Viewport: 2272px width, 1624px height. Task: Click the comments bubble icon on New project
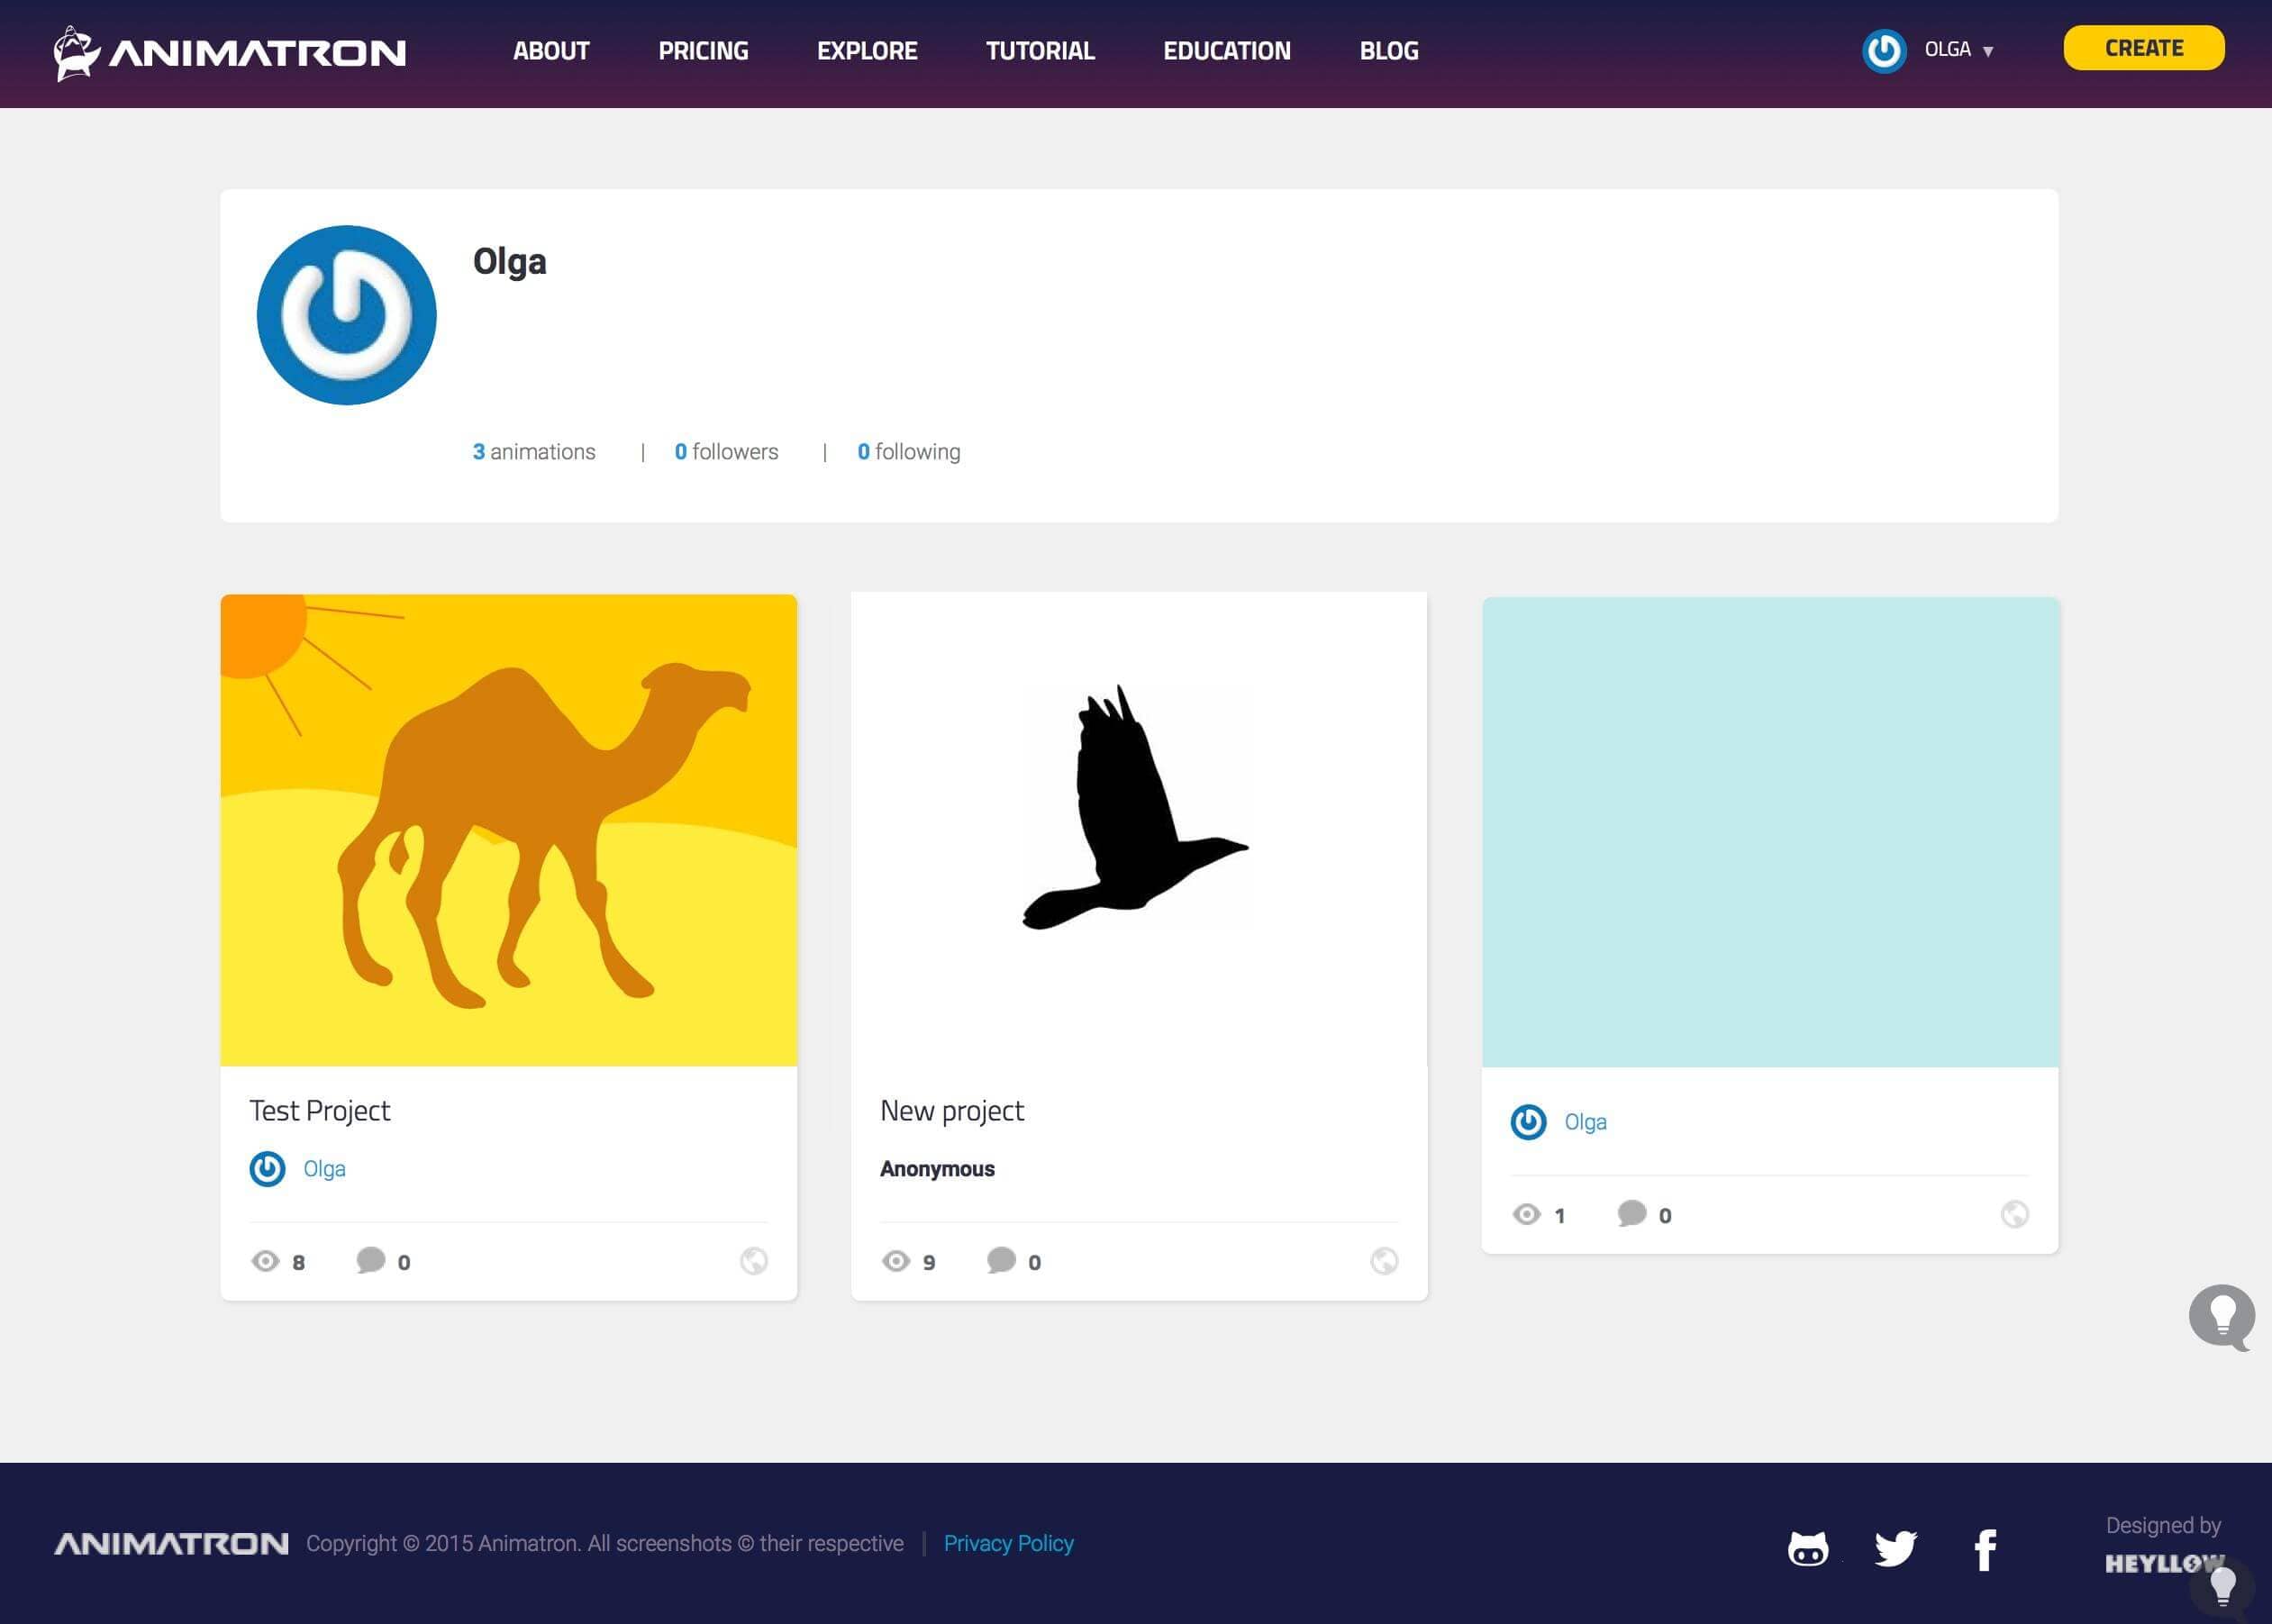pos(1001,1260)
